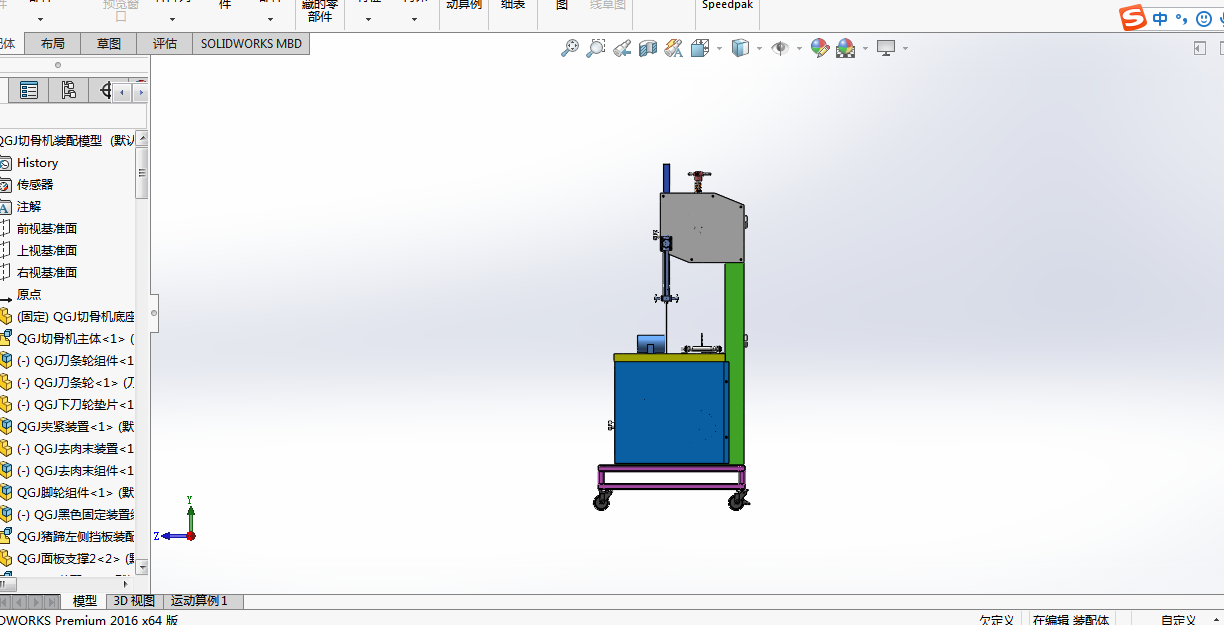Select 上视基准面 in the feature tree

point(46,251)
